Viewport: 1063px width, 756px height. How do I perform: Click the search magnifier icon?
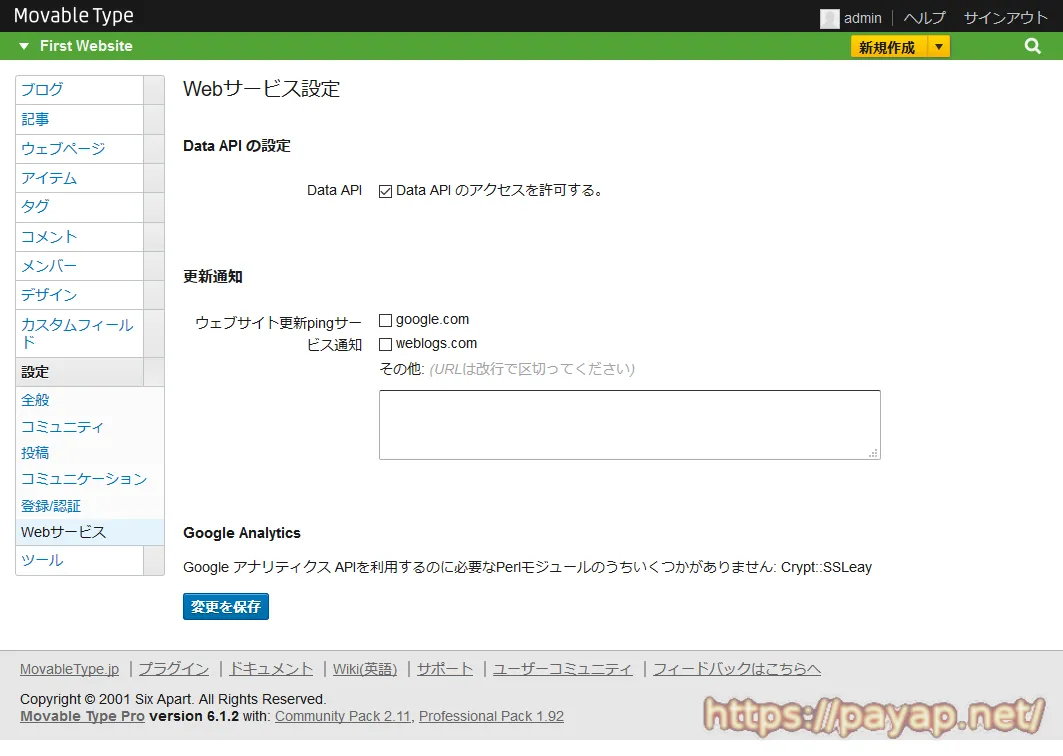tap(1033, 46)
